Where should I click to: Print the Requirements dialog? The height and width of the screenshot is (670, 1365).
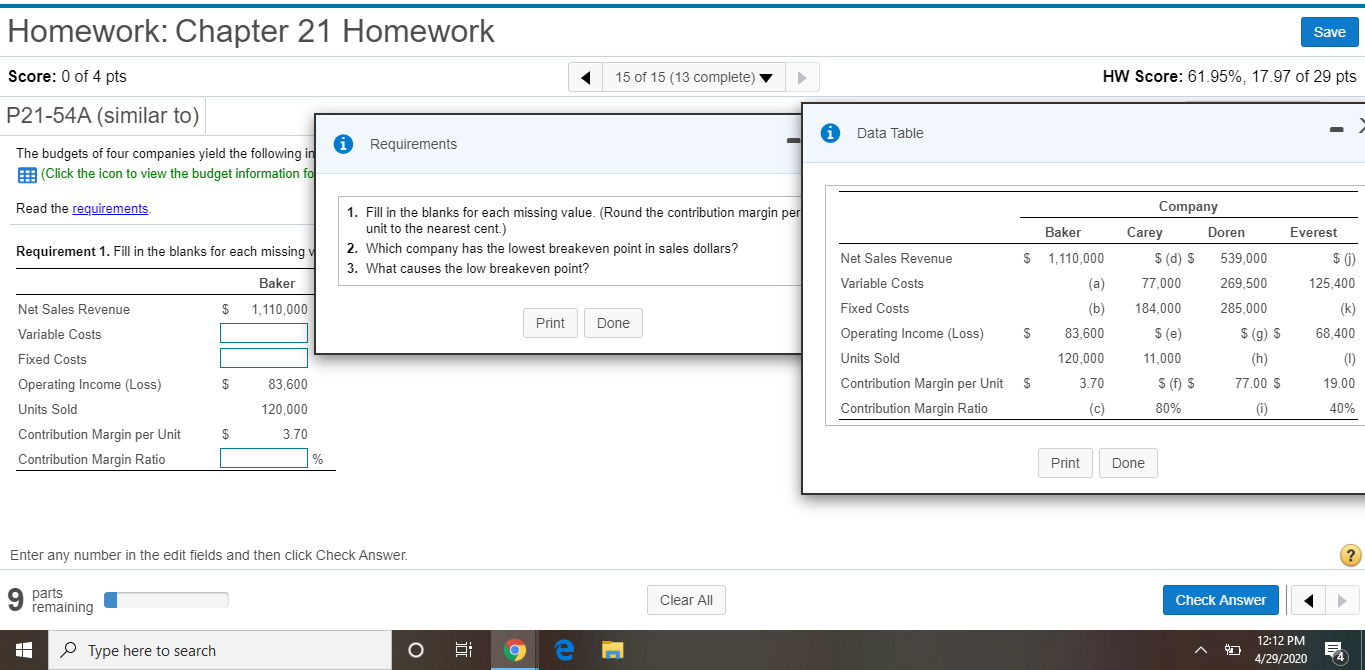coord(550,322)
